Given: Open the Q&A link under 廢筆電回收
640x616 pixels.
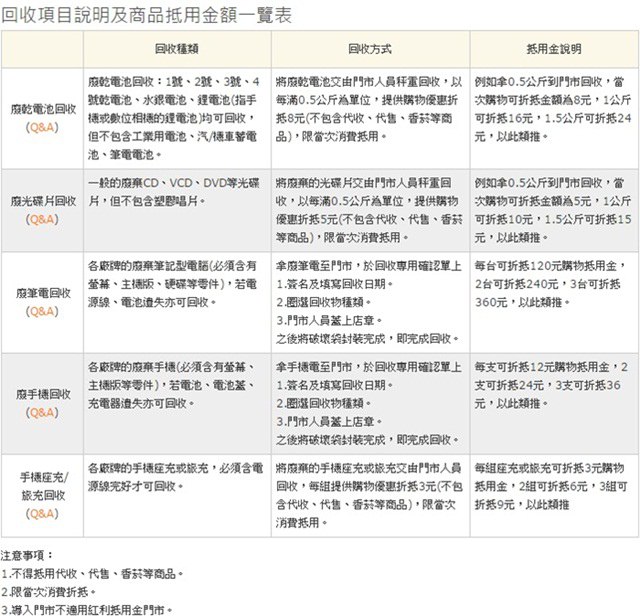Looking at the screenshot, I should click(42, 311).
